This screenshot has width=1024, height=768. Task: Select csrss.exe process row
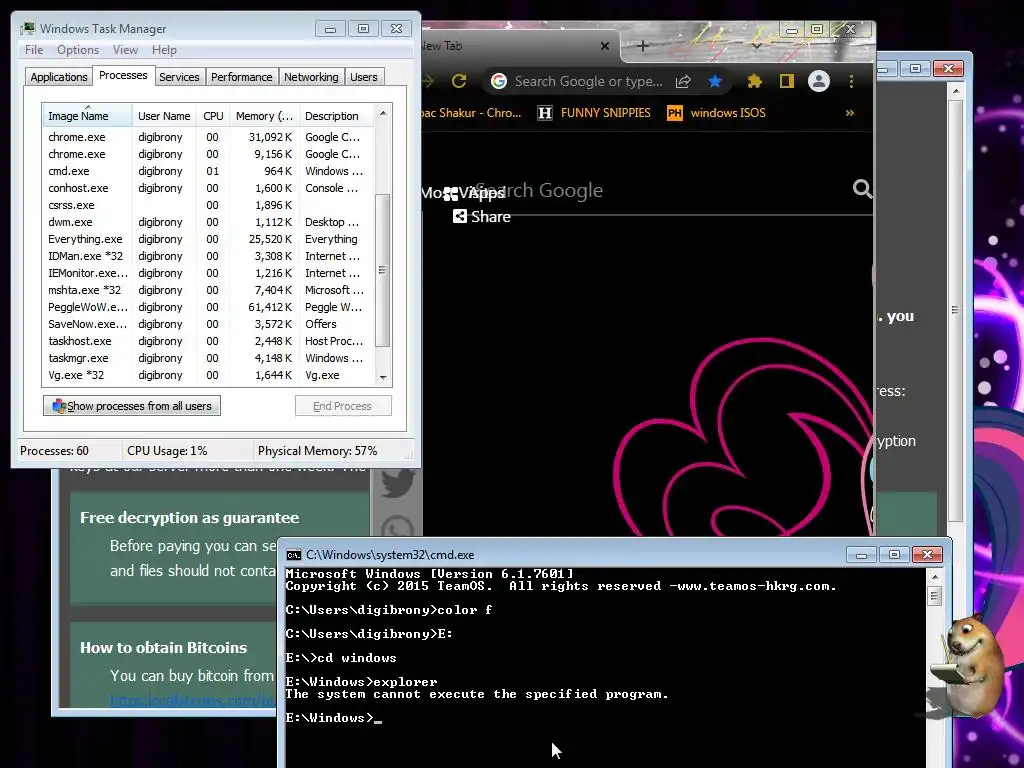(x=208, y=205)
